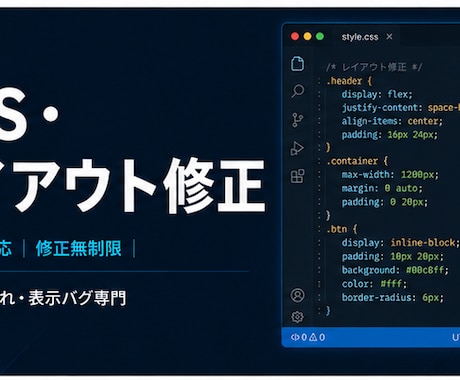Open the Accounts profile icon
The height and width of the screenshot is (380, 460).
tap(297, 295)
